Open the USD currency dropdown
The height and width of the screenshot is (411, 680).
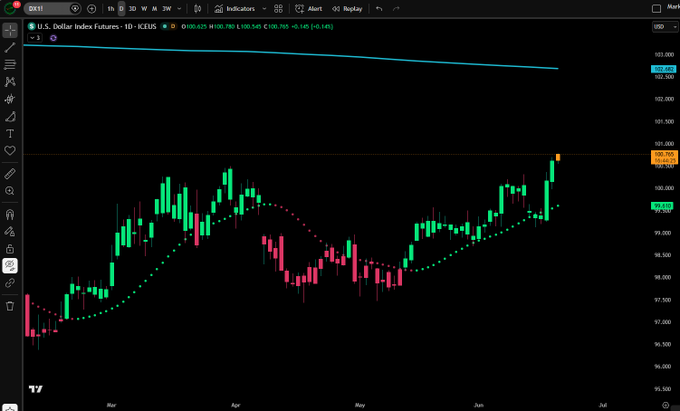pyautogui.click(x=665, y=27)
